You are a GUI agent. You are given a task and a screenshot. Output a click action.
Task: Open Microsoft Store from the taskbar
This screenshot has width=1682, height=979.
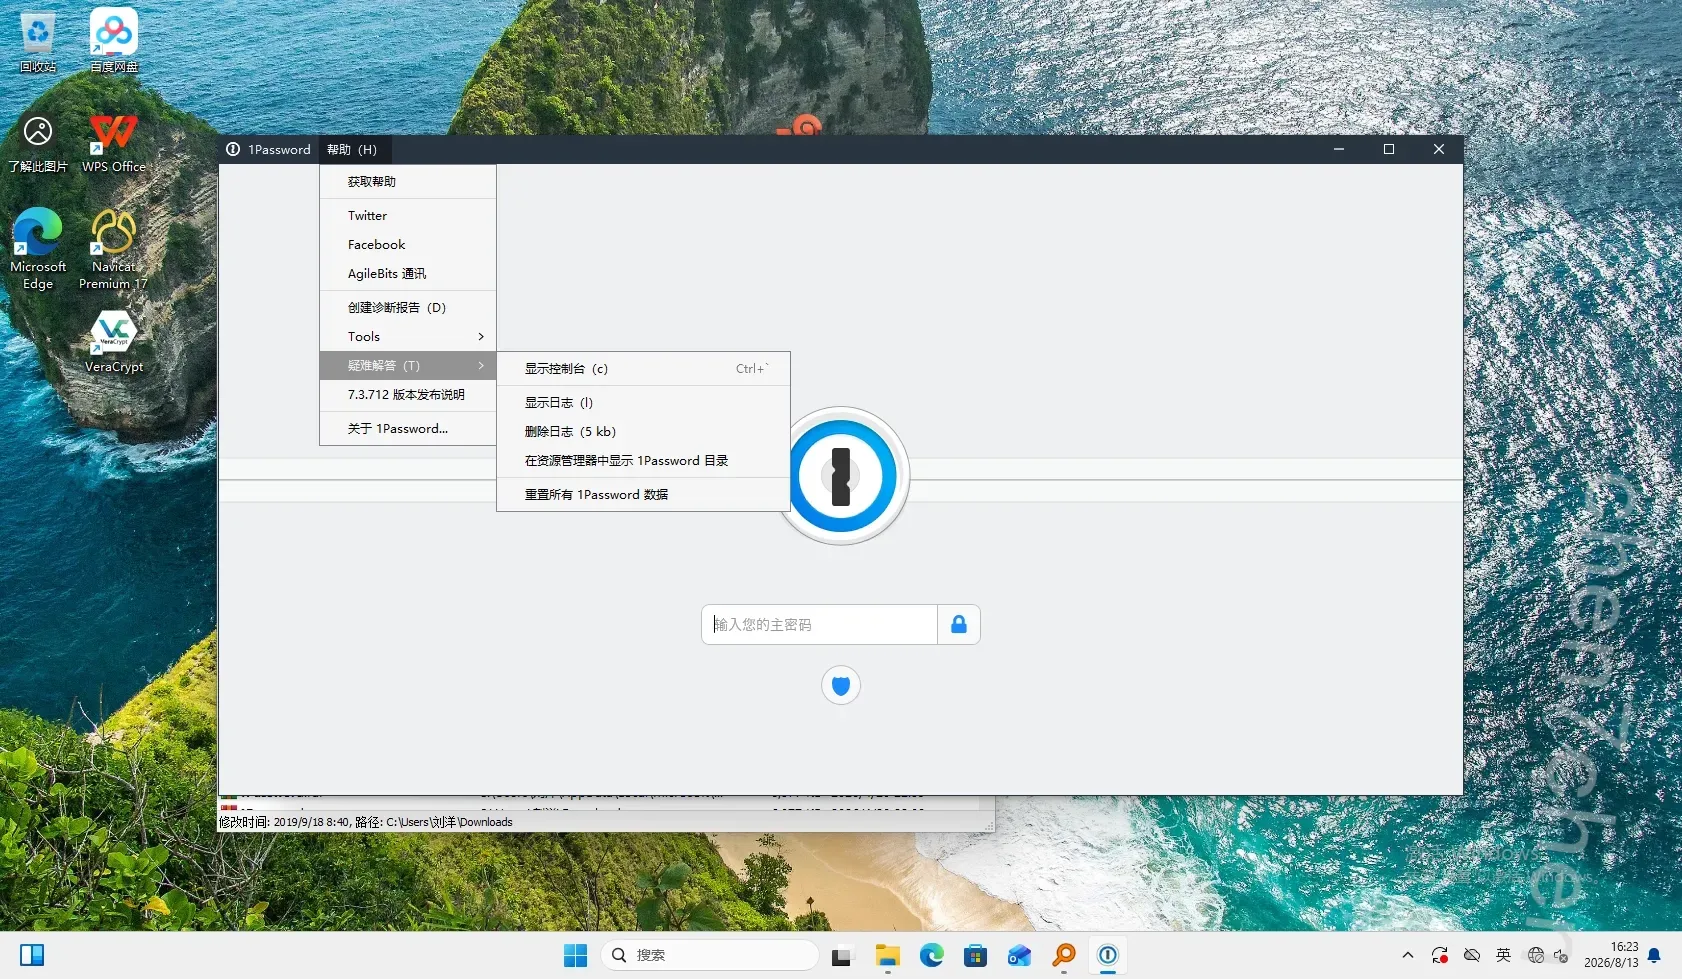coord(976,955)
